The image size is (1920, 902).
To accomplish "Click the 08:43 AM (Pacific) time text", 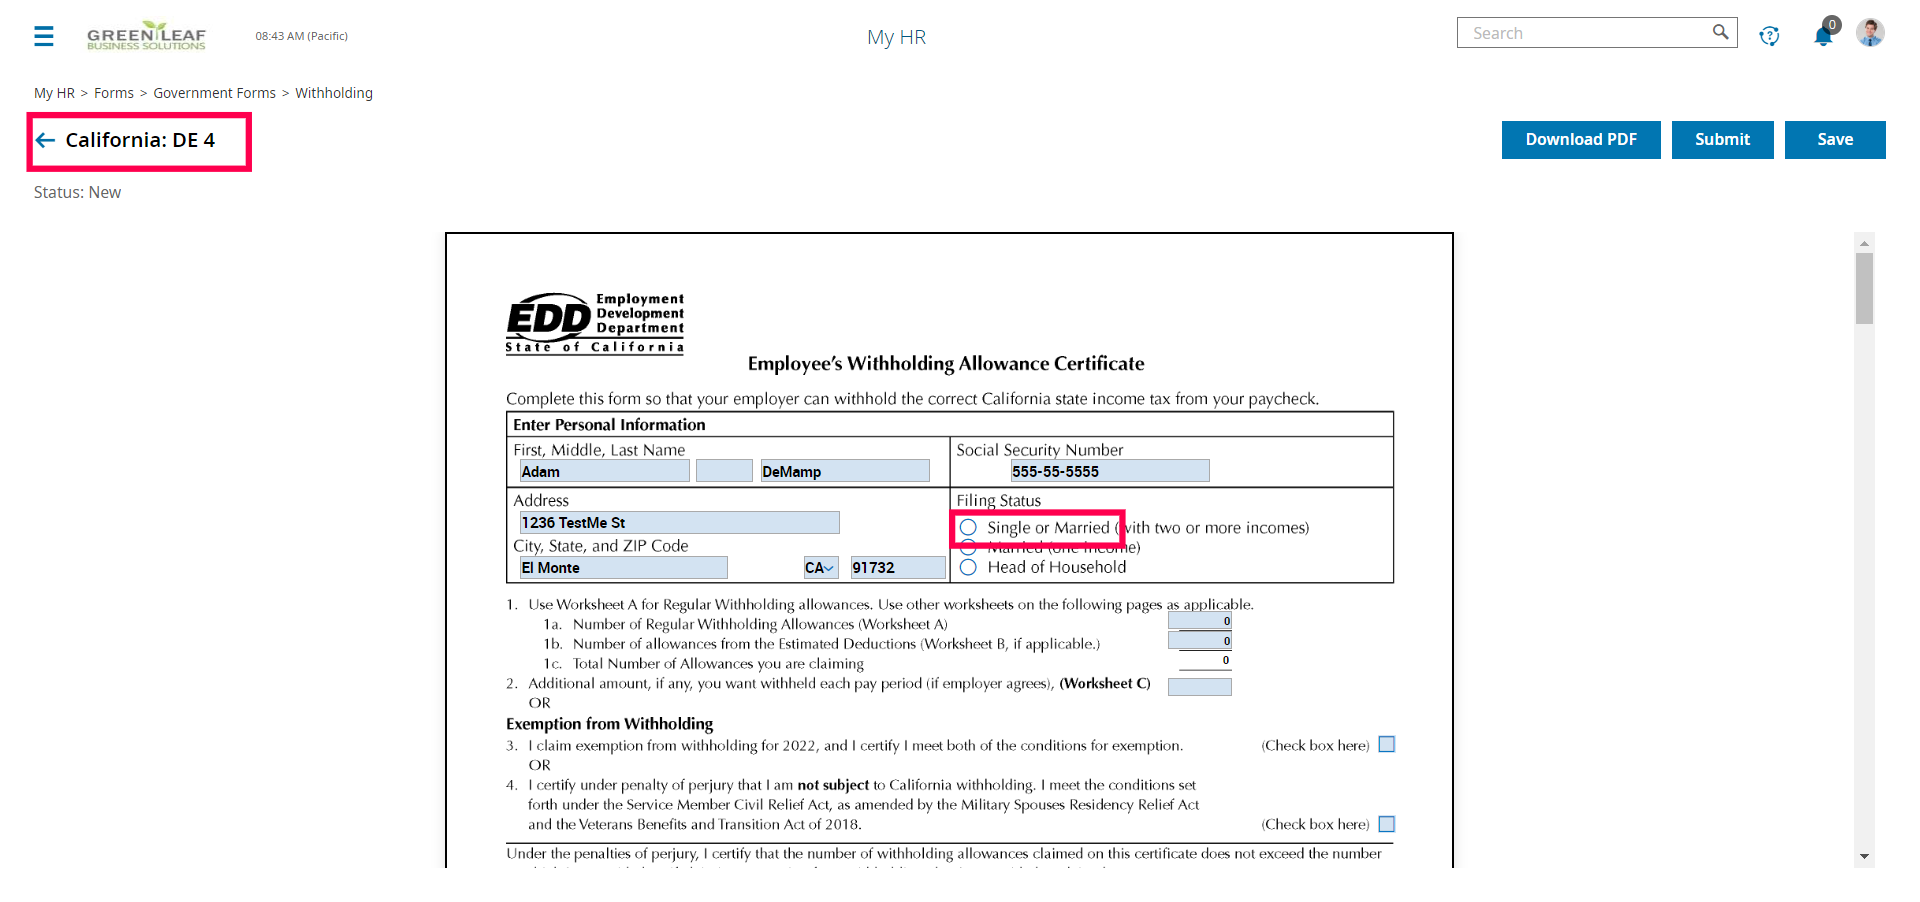I will (x=301, y=36).
